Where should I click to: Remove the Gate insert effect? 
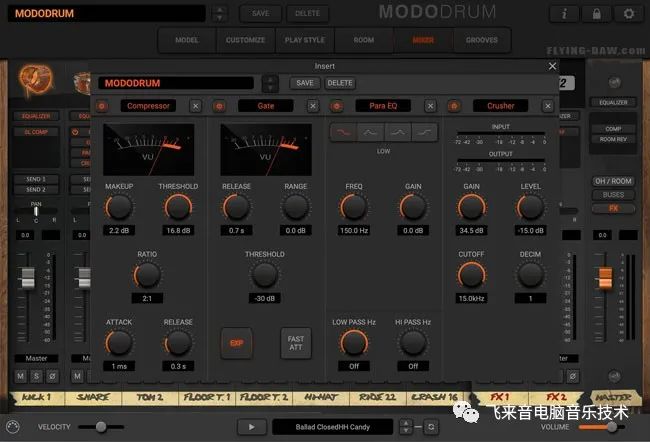click(313, 106)
